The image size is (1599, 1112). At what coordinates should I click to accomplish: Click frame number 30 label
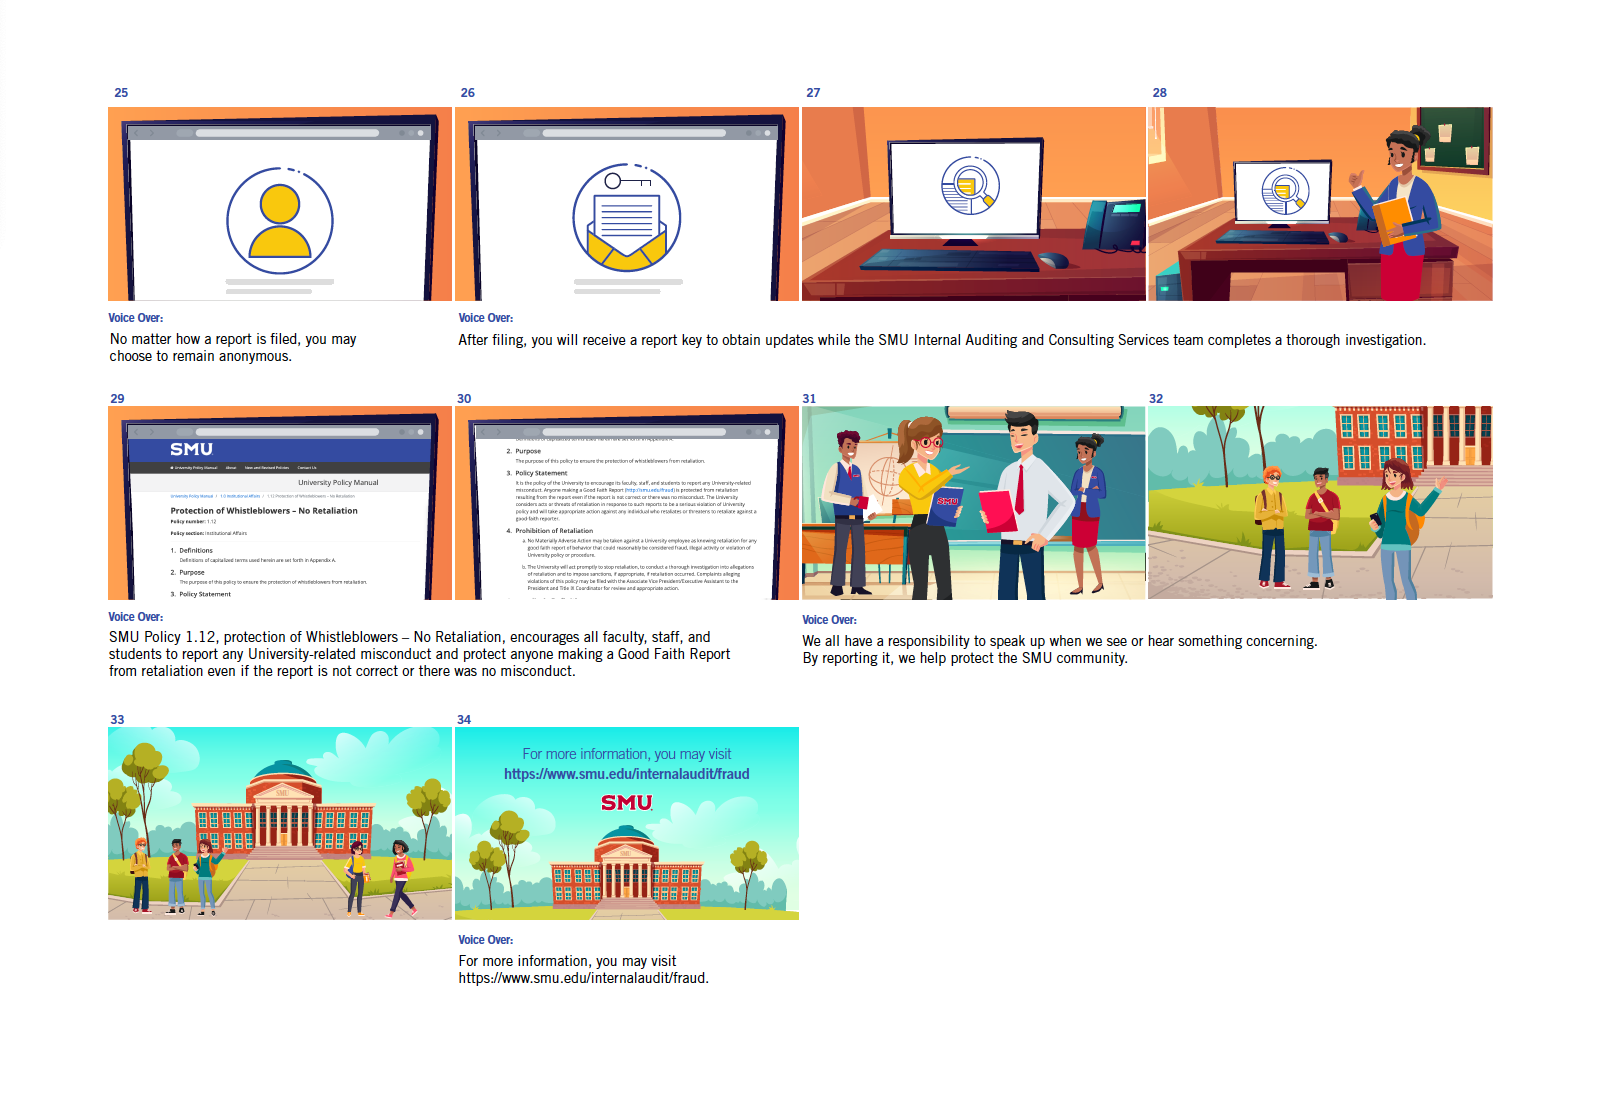tap(464, 399)
